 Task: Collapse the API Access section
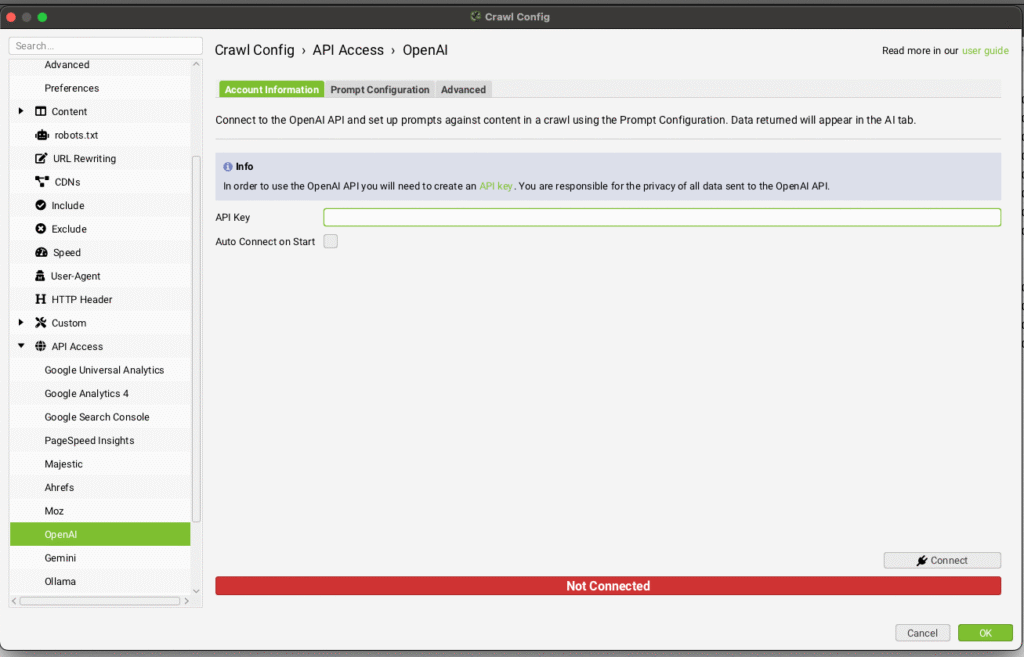(x=21, y=346)
